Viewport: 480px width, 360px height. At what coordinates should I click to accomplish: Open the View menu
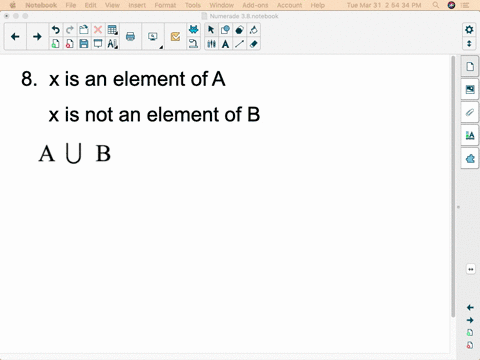(x=112, y=5)
